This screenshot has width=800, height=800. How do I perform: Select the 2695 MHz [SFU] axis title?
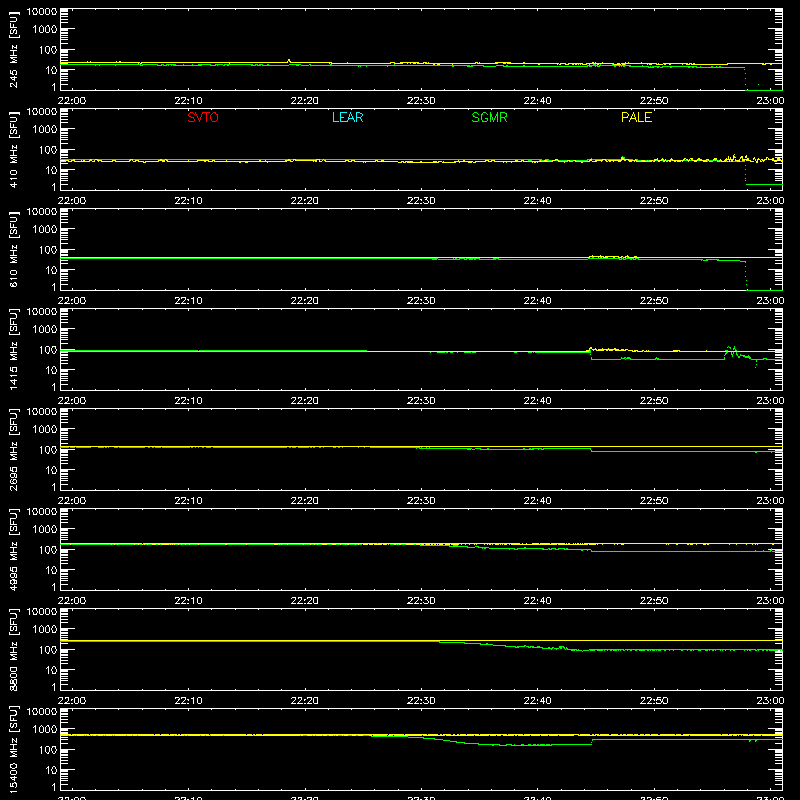point(13,449)
